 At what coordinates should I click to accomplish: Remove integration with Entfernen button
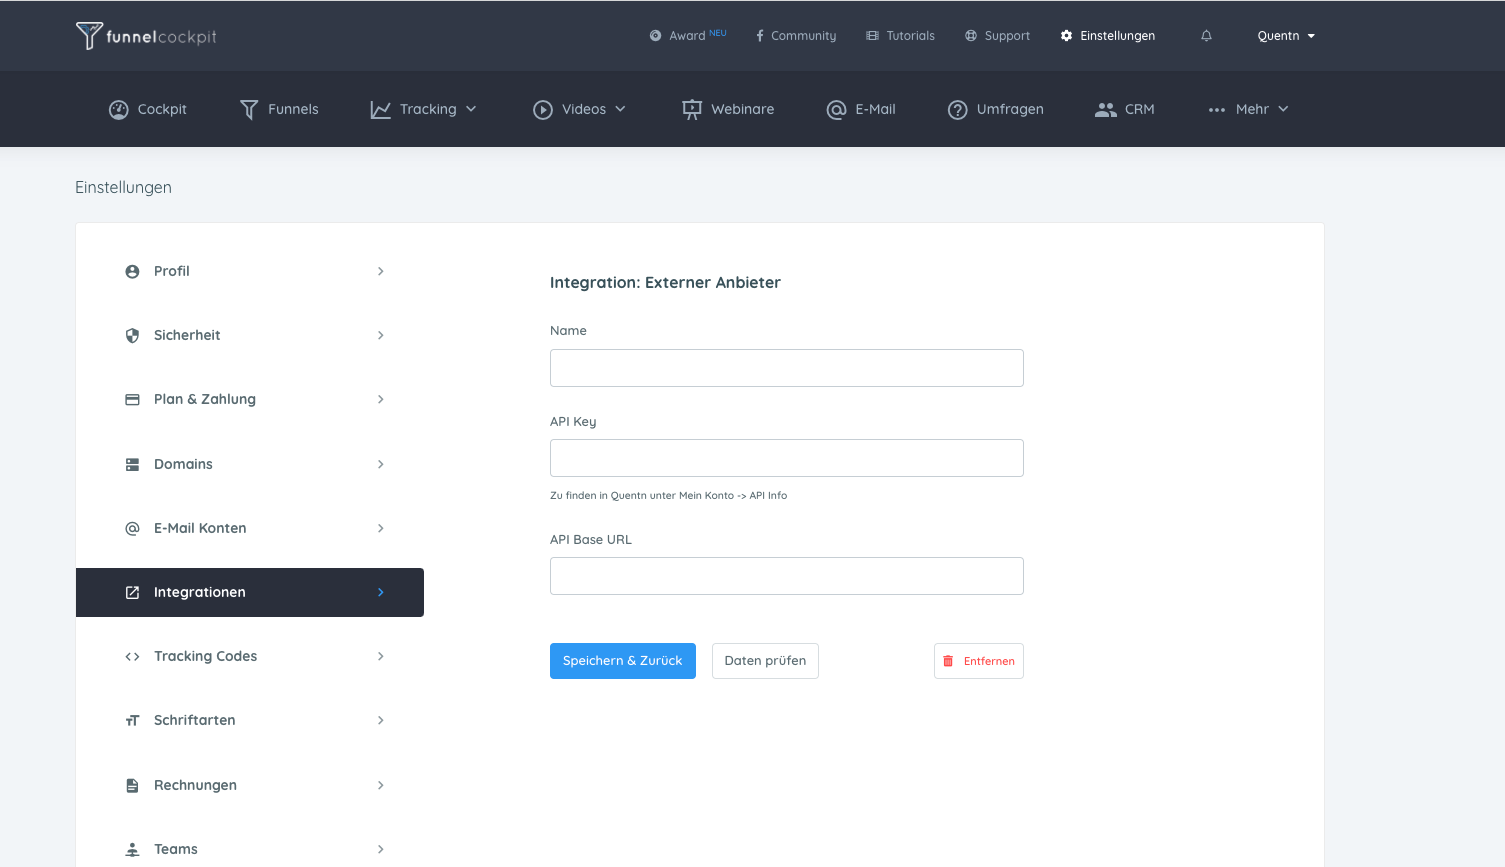point(978,661)
